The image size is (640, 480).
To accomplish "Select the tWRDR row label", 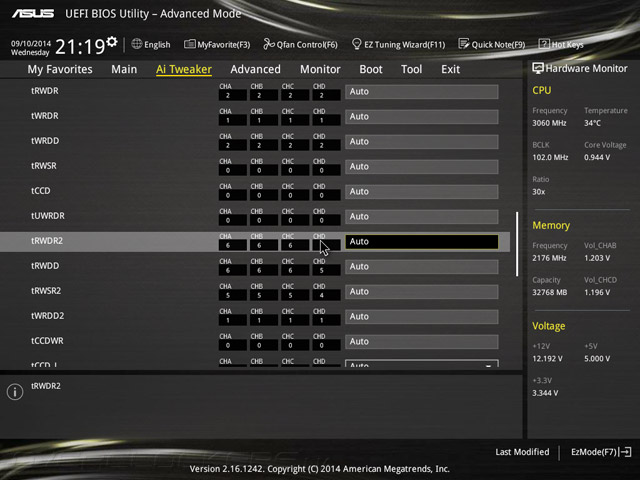I will pyautogui.click(x=44, y=116).
